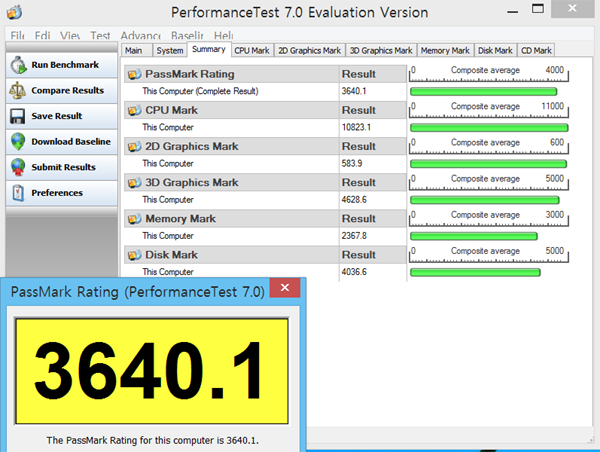
Task: Select the 4628.6 3D Graphics value
Action: pyautogui.click(x=354, y=200)
